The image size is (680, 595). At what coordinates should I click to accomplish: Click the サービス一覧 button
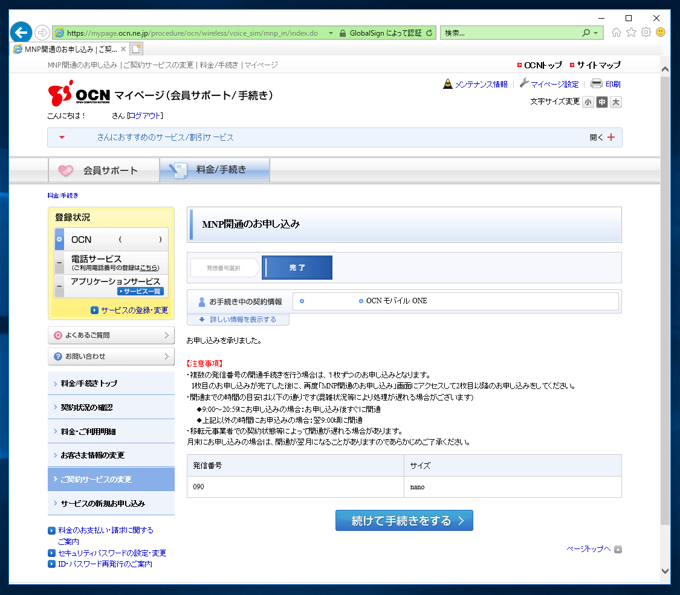coord(140,291)
